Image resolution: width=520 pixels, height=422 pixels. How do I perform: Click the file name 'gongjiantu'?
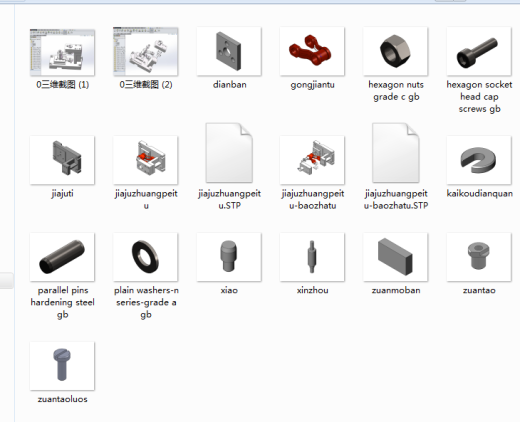tap(312, 85)
